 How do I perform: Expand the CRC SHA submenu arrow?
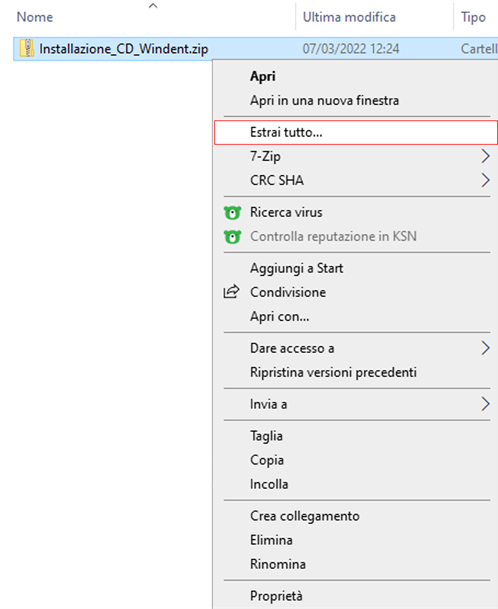[x=485, y=180]
